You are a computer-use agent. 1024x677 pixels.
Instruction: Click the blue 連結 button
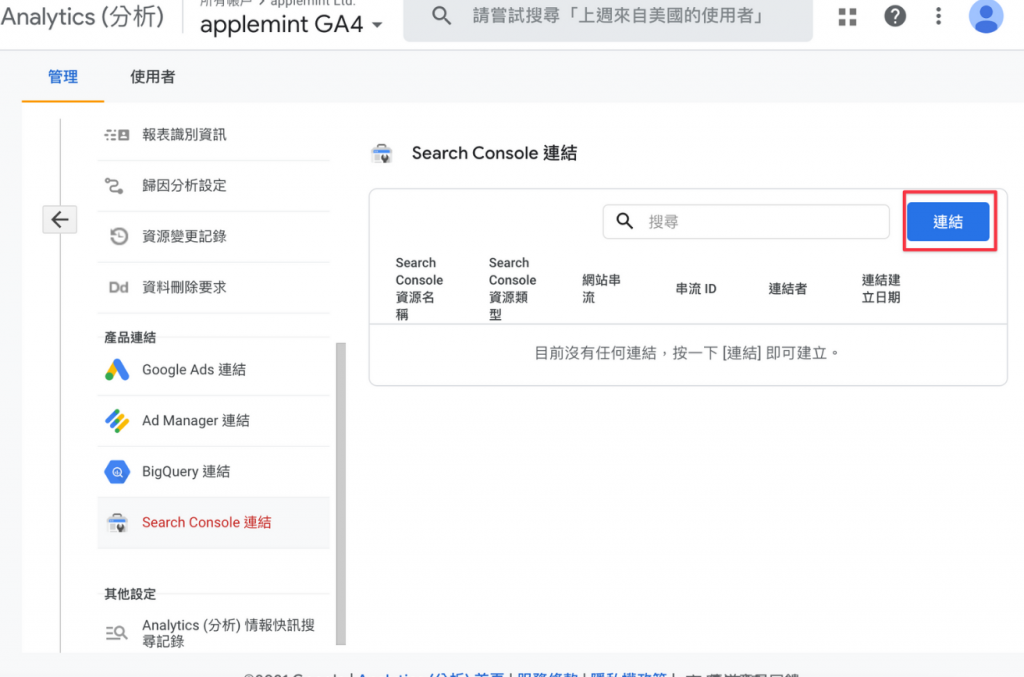point(948,221)
